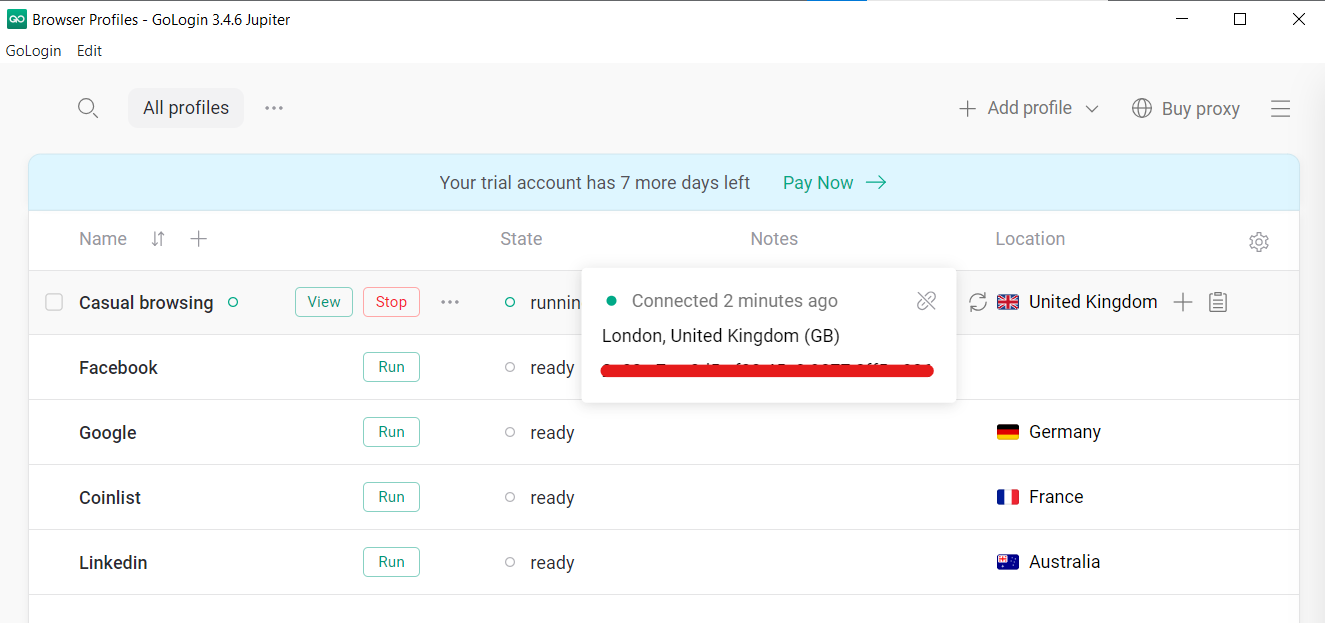Stop the Casual browsing profile
Screen dimensions: 1325x623
[x=391, y=302]
